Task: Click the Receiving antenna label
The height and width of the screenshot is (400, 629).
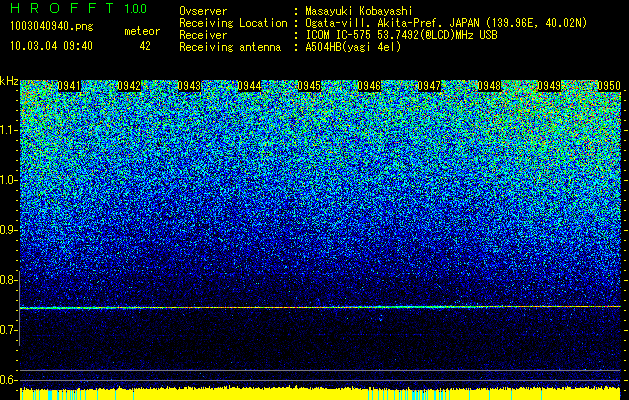Action: pos(230,47)
